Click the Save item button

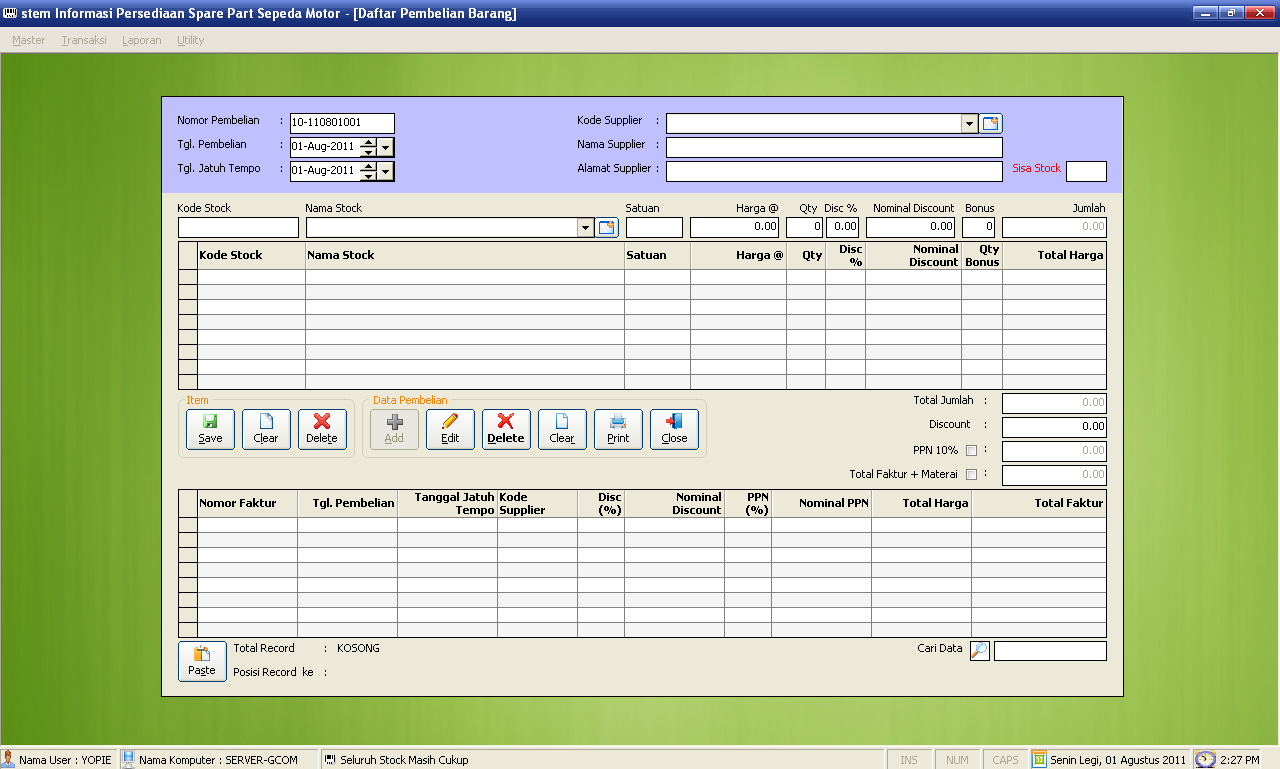coord(210,429)
